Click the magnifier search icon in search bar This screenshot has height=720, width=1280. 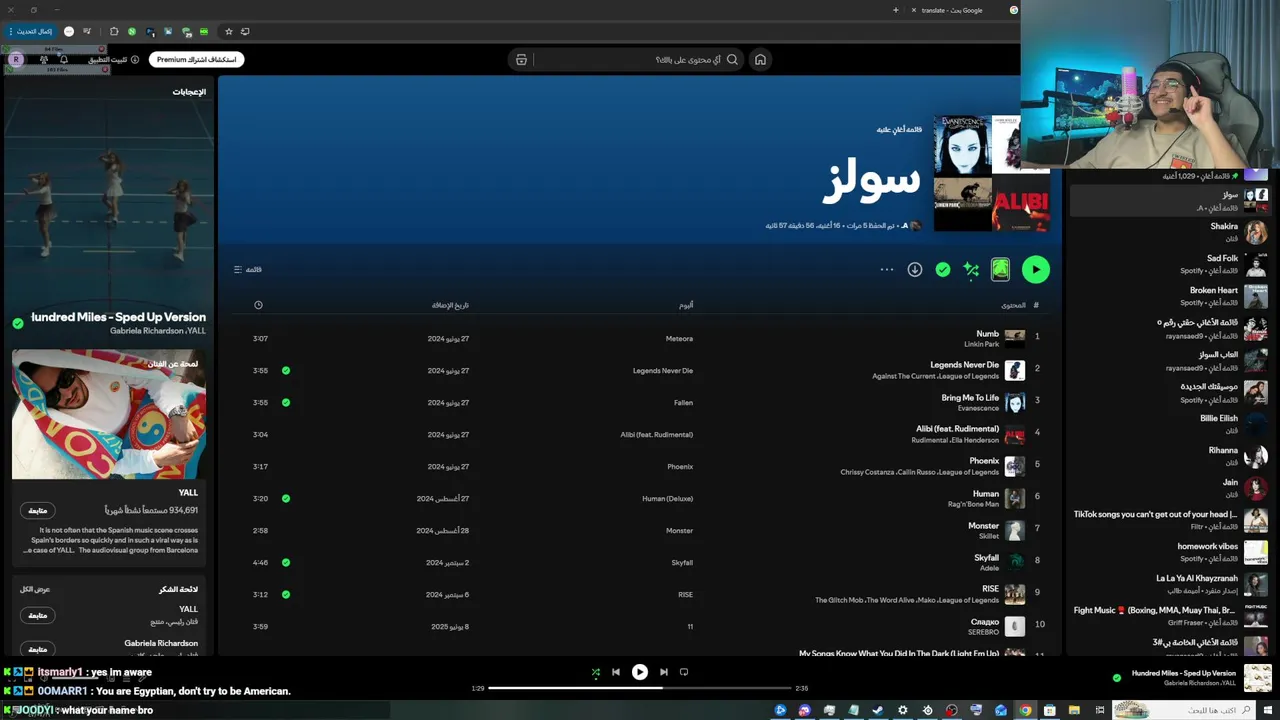pyautogui.click(x=732, y=59)
